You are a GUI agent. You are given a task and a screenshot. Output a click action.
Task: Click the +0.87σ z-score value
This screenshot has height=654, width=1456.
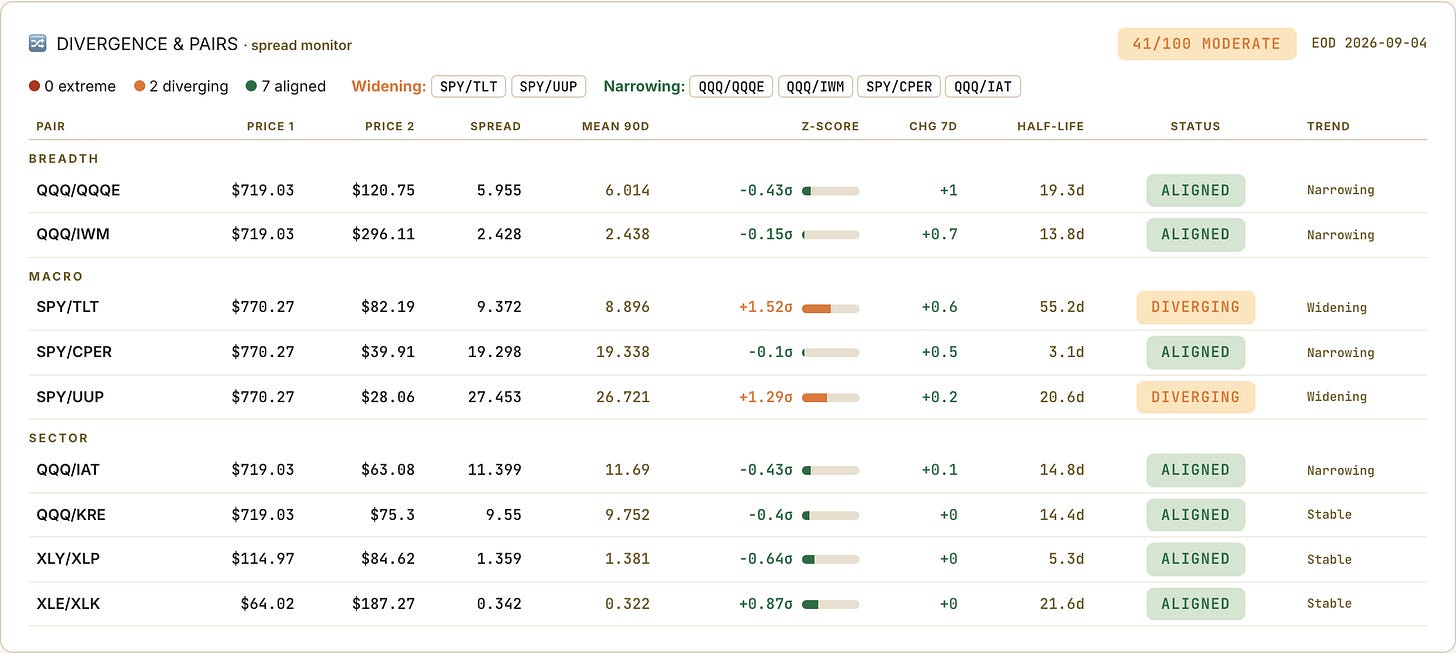766,604
